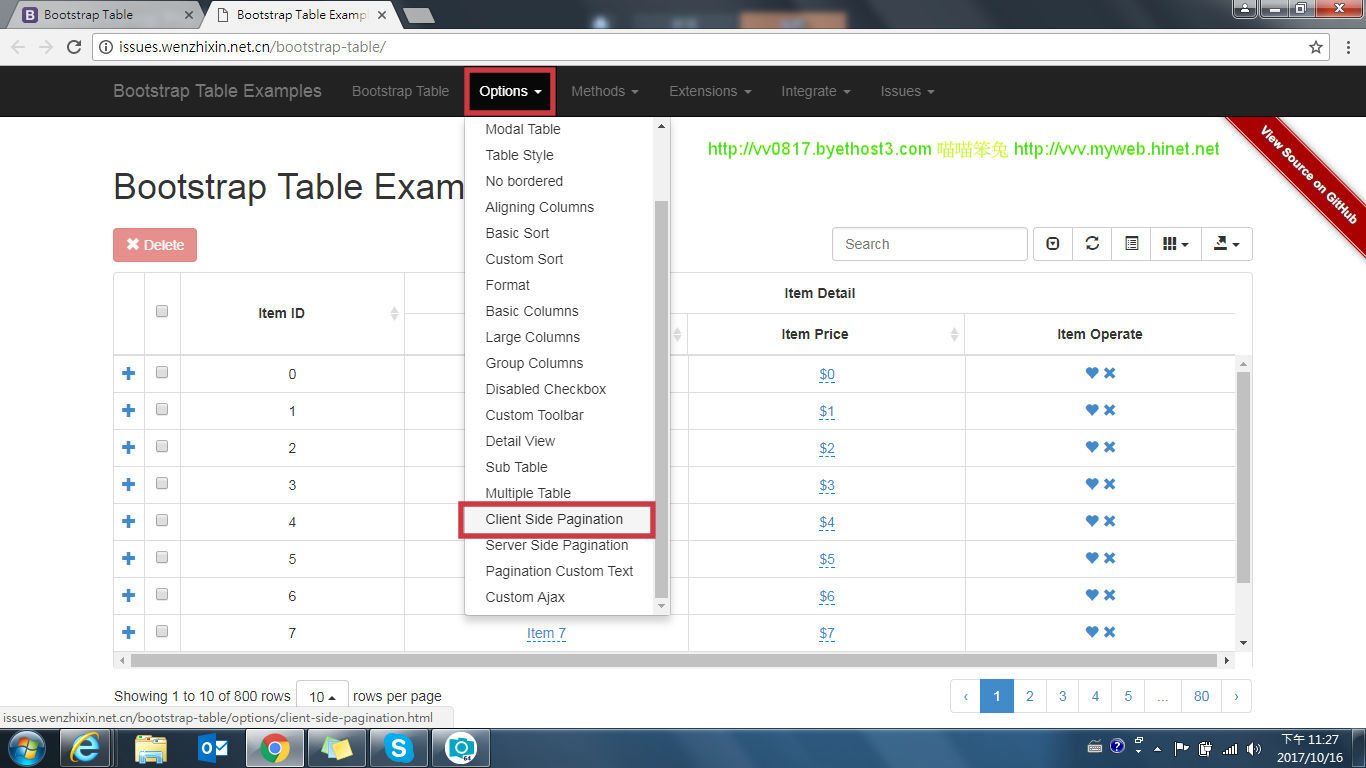Collapse the Options dropdown menu
Viewport: 1366px width, 768px height.
510,91
